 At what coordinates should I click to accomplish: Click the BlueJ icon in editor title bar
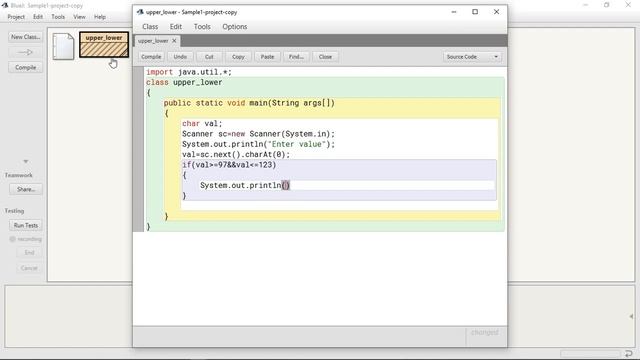[x=140, y=12]
